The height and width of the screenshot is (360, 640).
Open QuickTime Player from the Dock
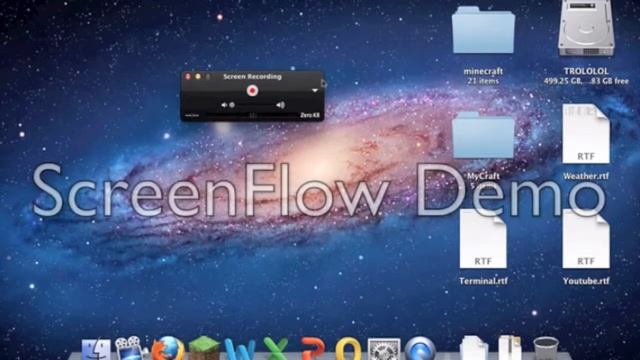click(x=420, y=349)
